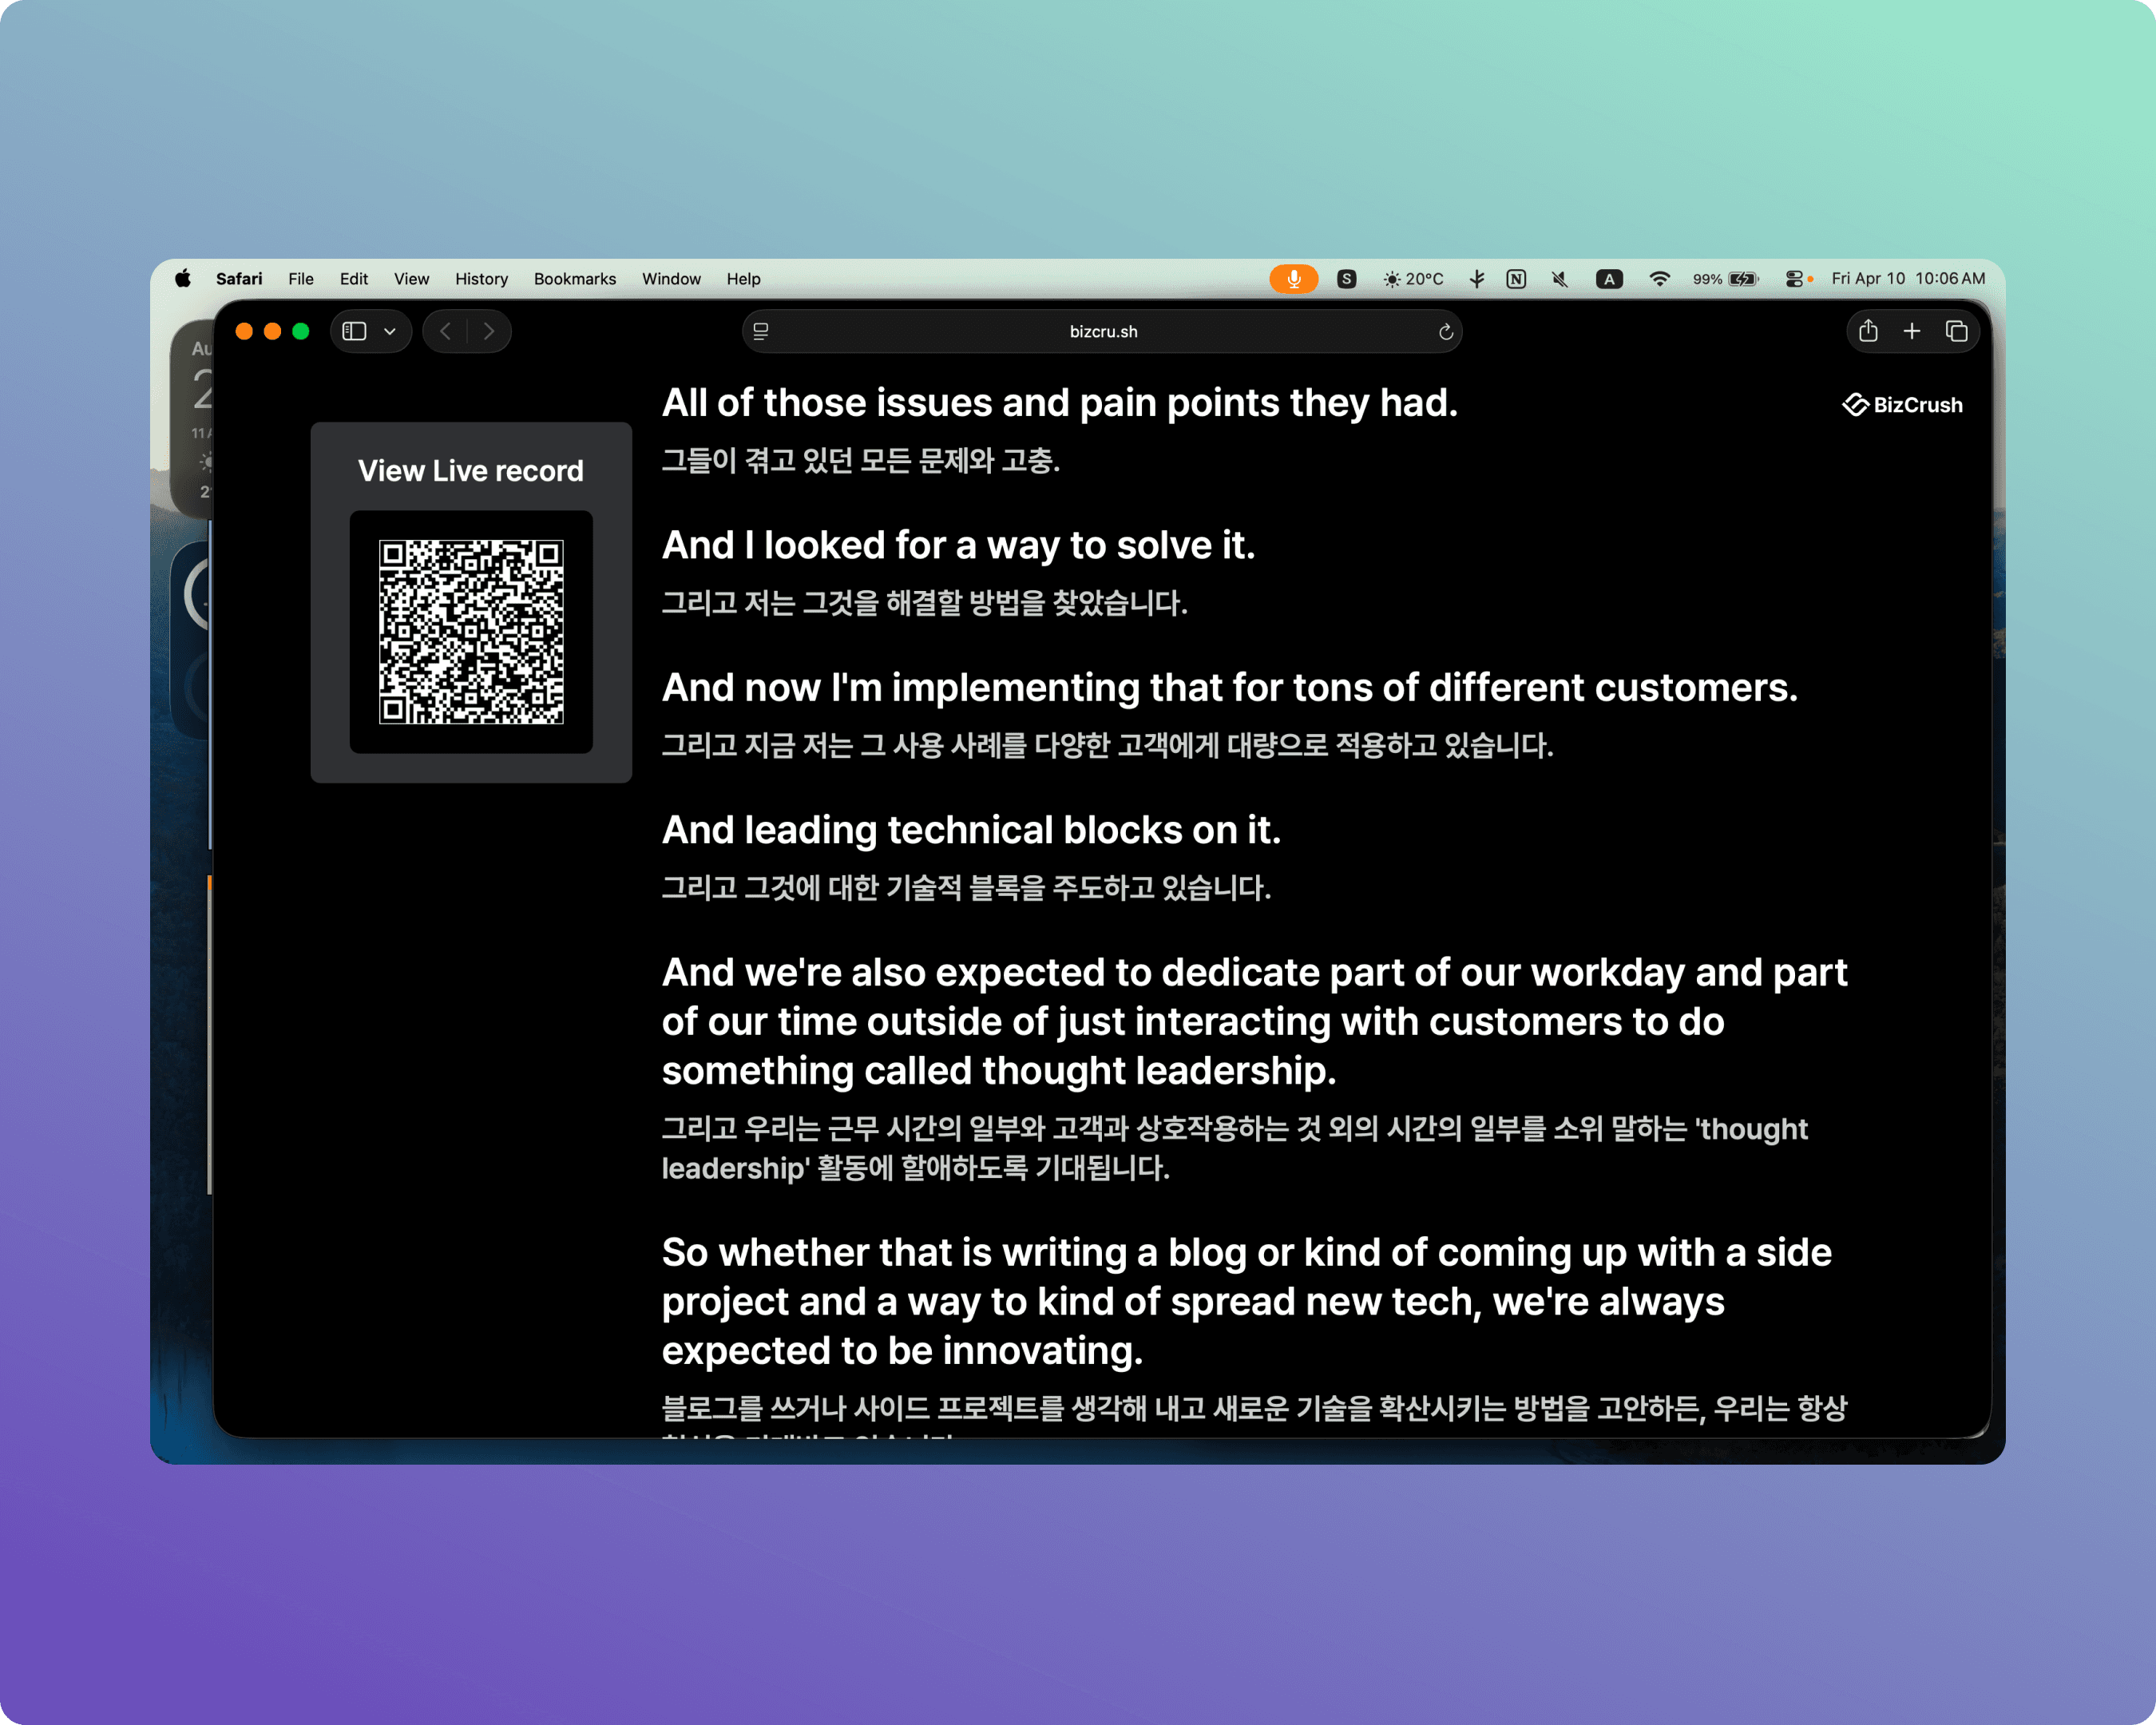2156x1725 pixels.
Task: Click the bizcru.sh address bar
Action: click(x=1102, y=332)
